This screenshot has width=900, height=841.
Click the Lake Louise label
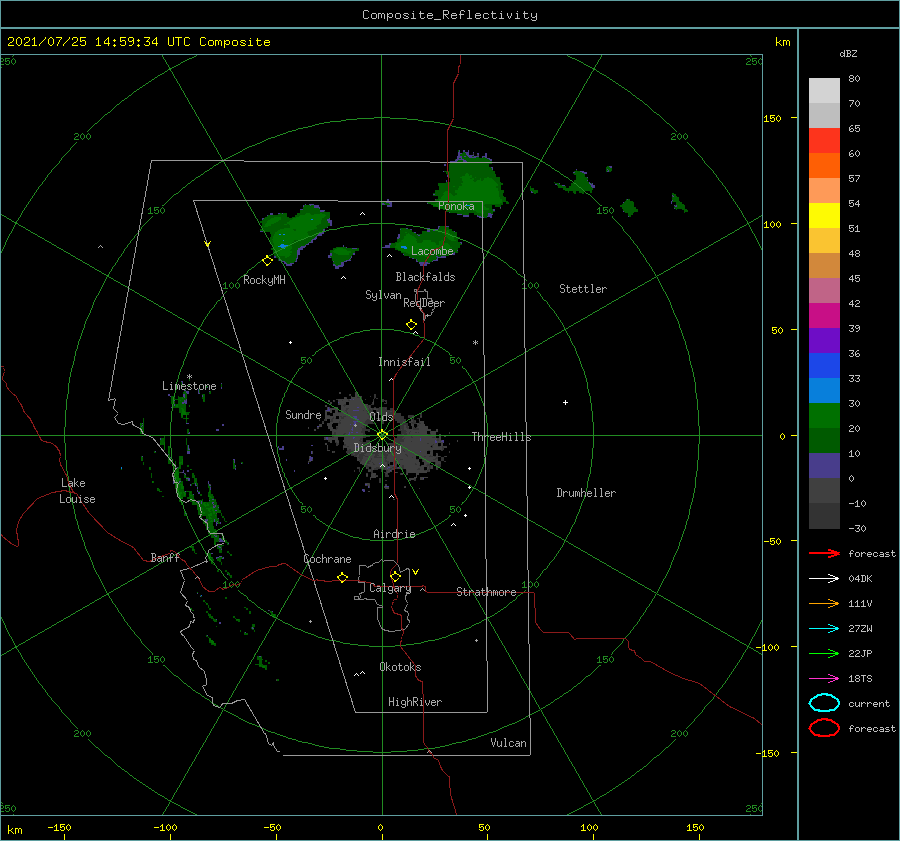tap(77, 491)
